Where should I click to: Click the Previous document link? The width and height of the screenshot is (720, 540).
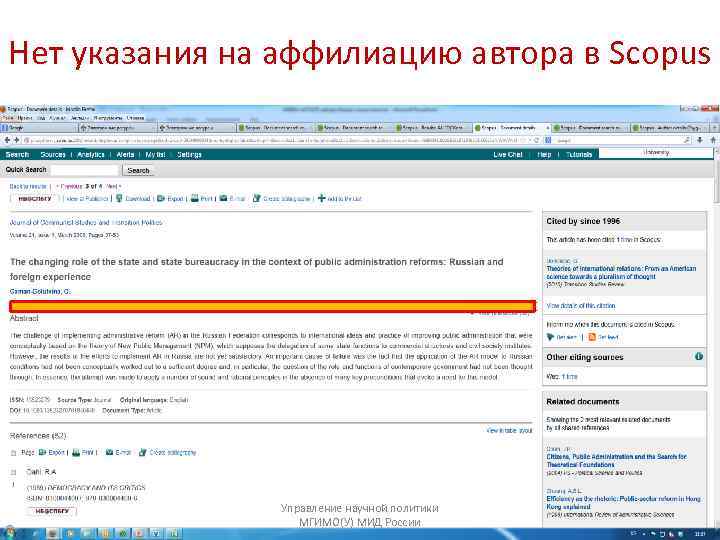coord(69,186)
